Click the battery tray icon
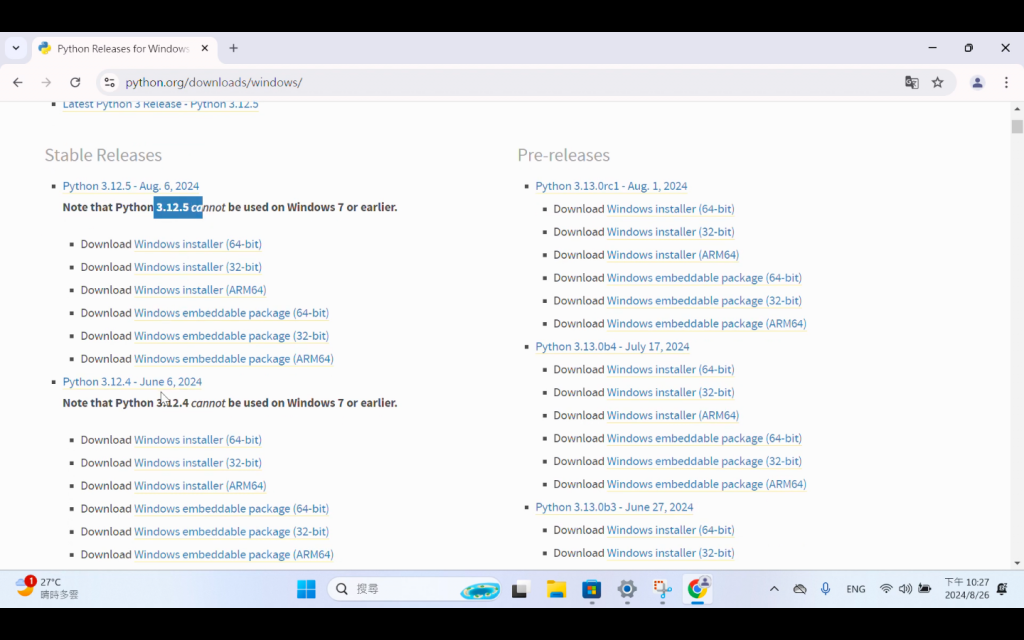 pyautogui.click(x=925, y=589)
